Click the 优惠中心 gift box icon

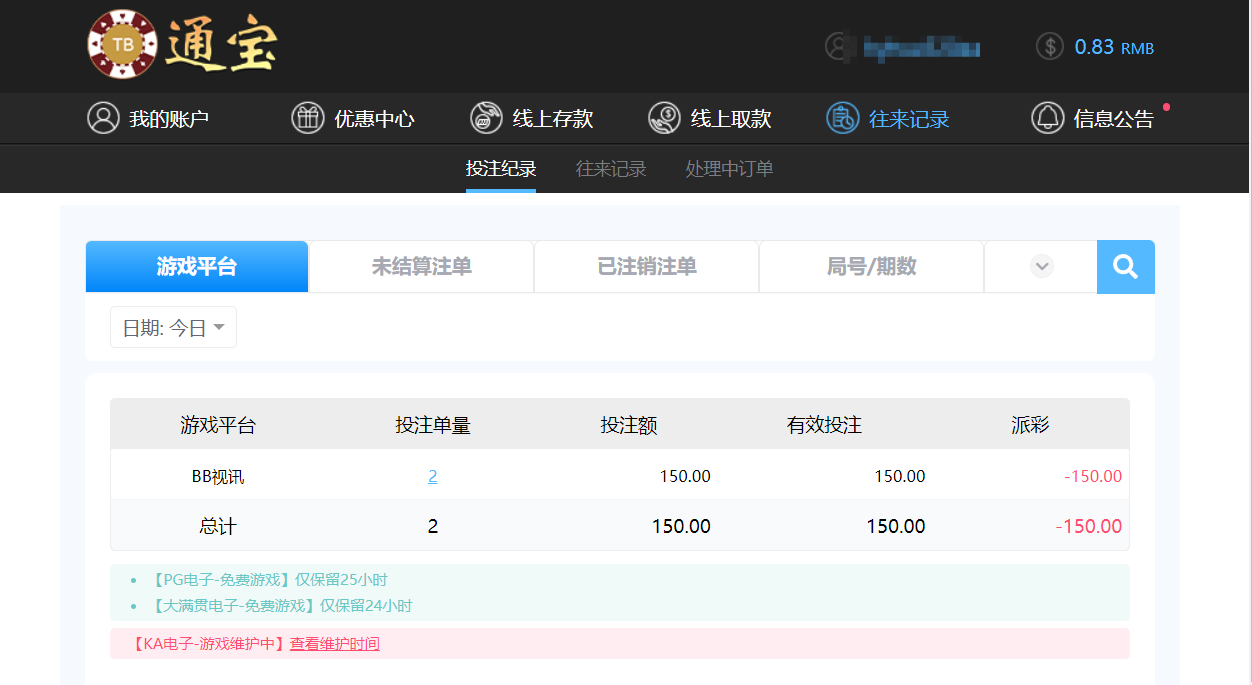(307, 117)
